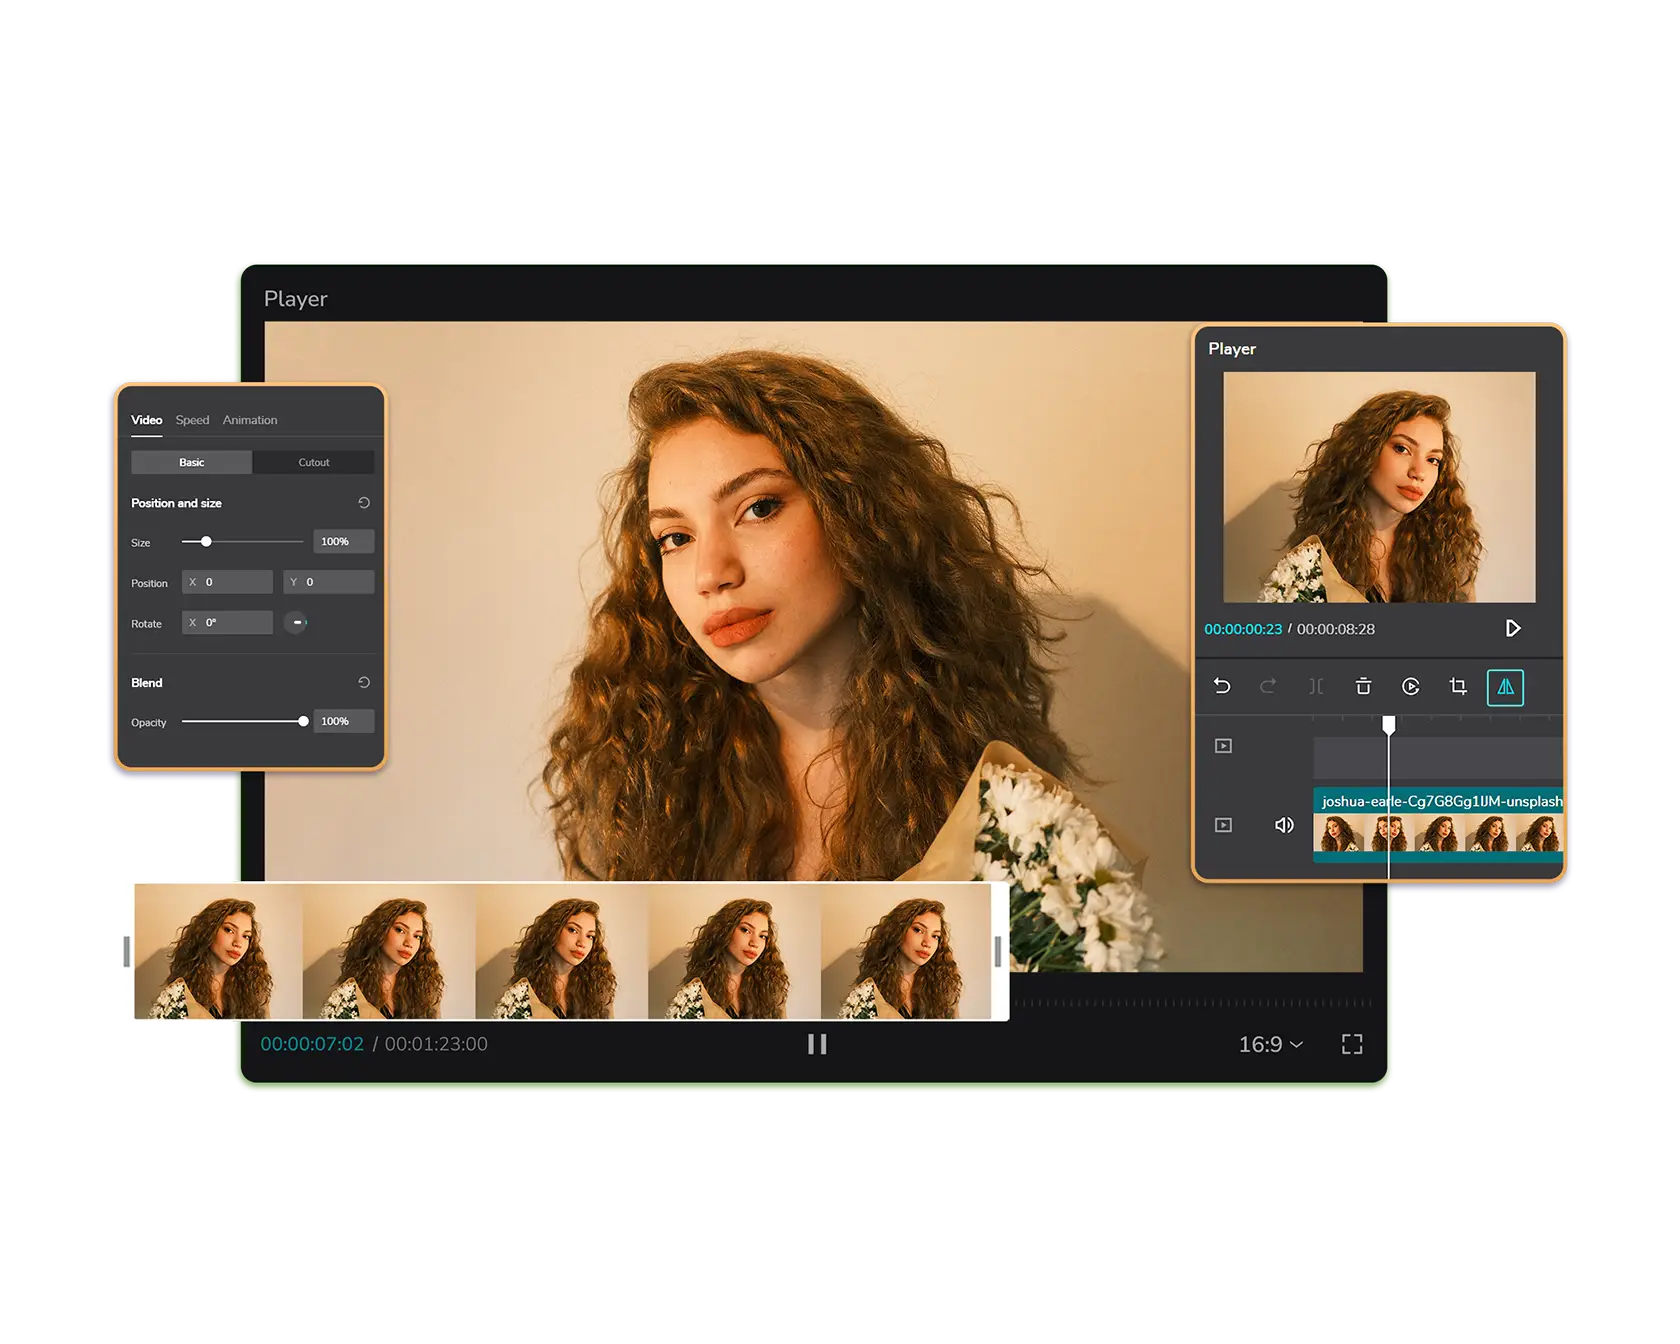This screenshot has width=1680, height=1344.
Task: Click the first filmstrip frame thumbnail
Action: [219, 951]
